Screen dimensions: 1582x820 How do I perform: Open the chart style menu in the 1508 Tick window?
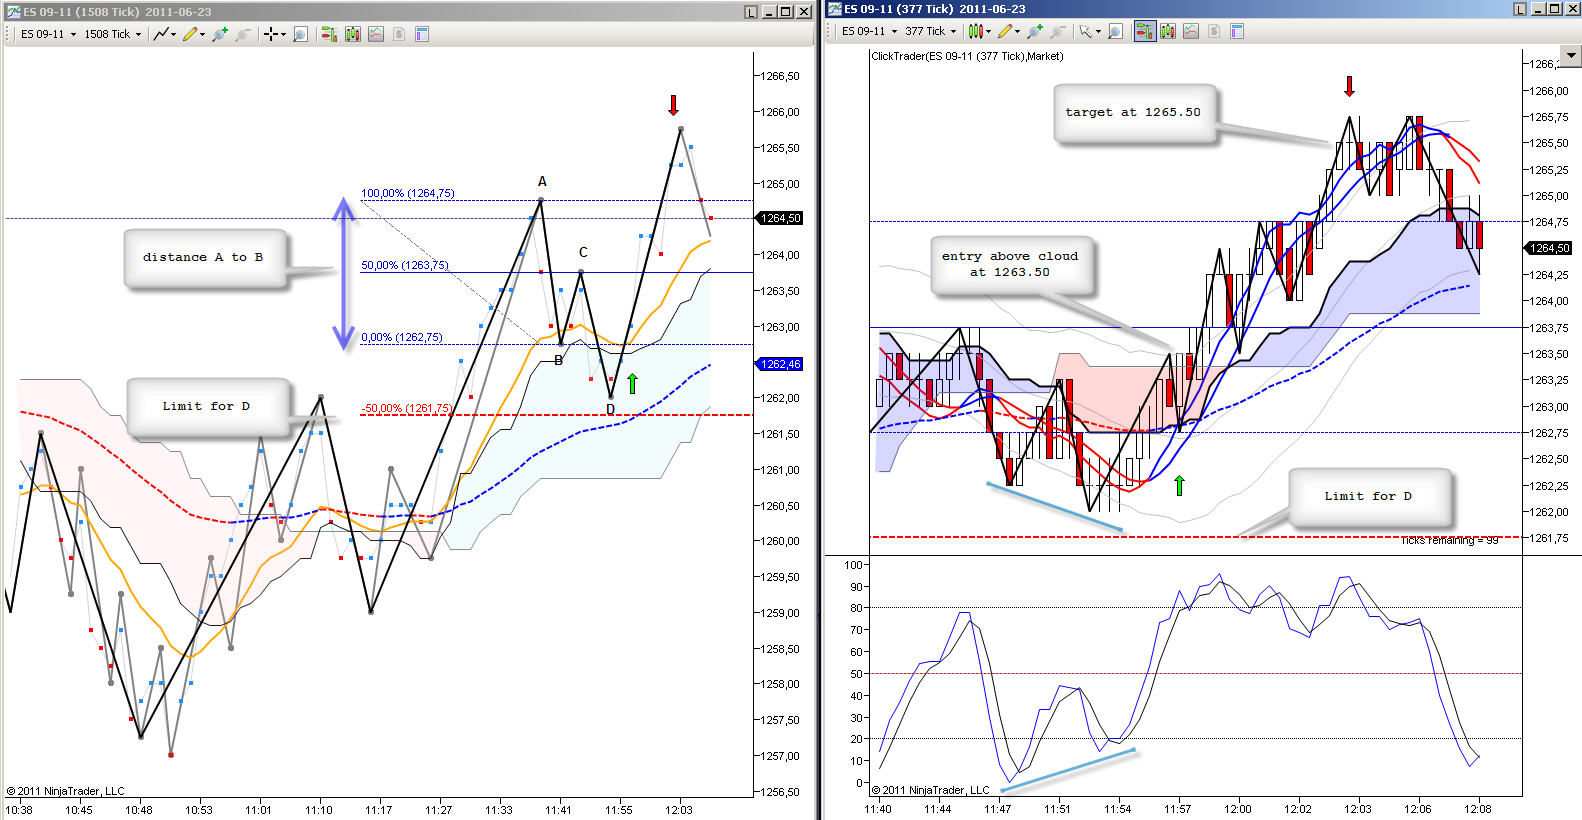[164, 34]
